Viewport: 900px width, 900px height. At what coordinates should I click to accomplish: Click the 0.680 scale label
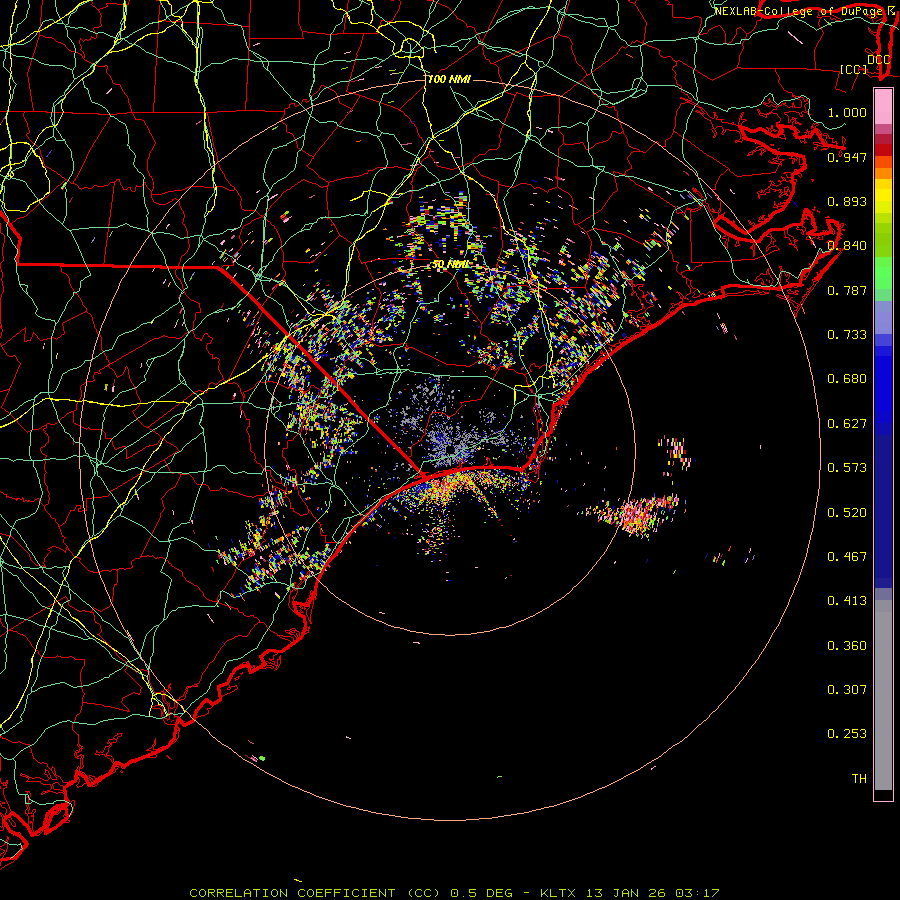(847, 379)
